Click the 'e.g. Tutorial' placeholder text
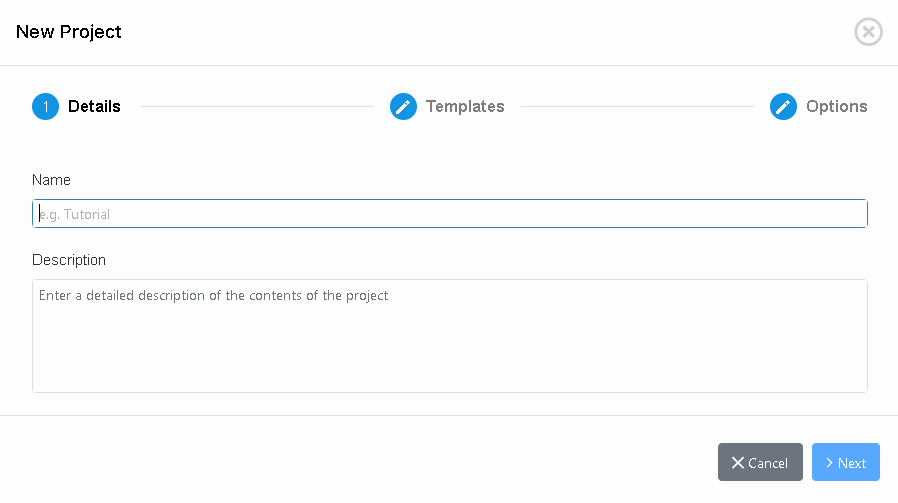The height and width of the screenshot is (503, 898). [75, 214]
